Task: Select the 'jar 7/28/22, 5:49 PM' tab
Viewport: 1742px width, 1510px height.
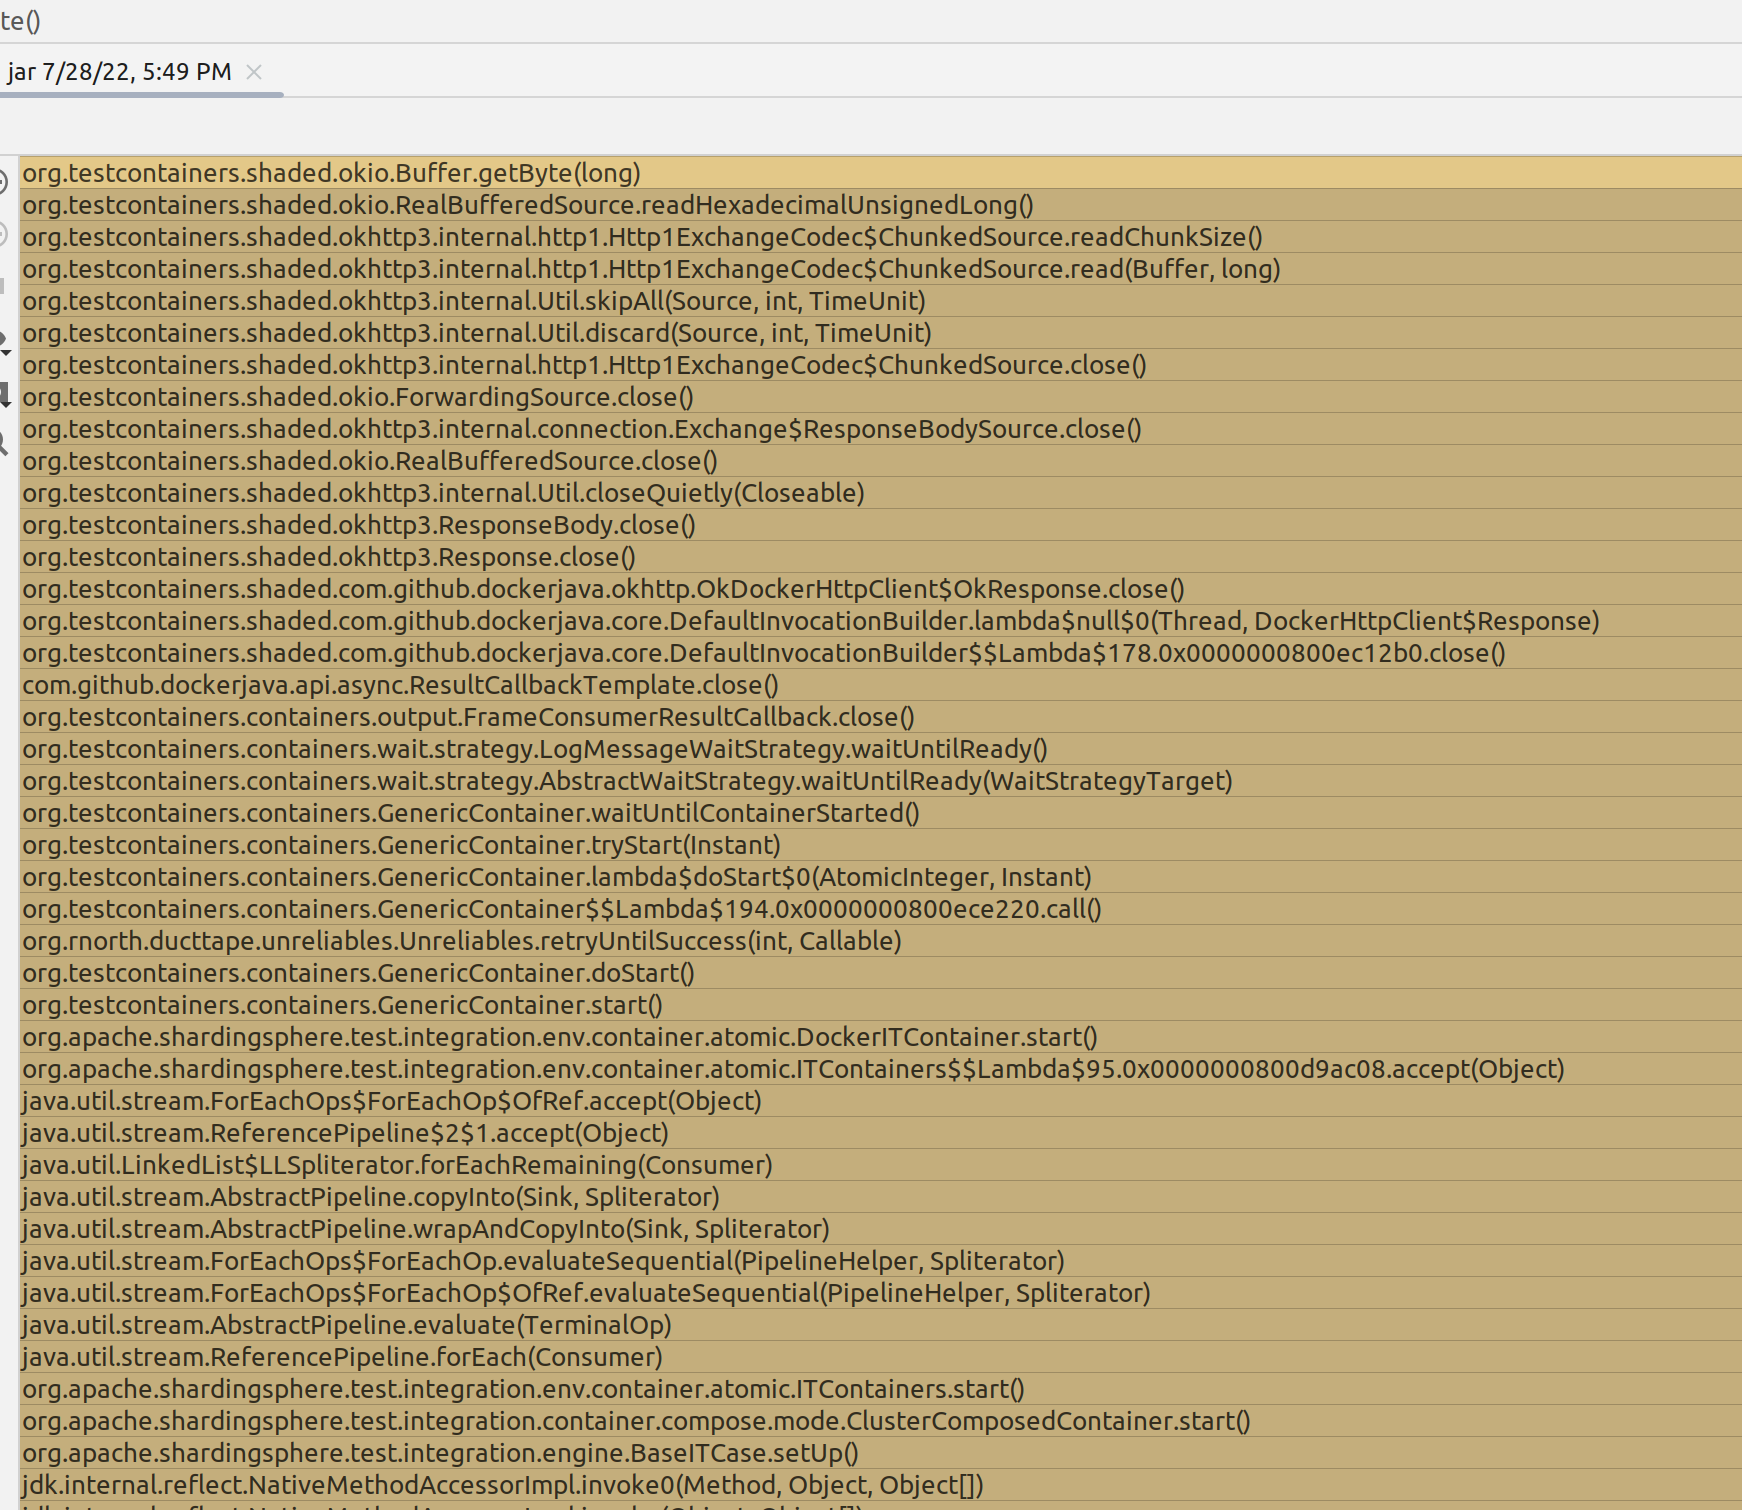Action: pos(120,71)
